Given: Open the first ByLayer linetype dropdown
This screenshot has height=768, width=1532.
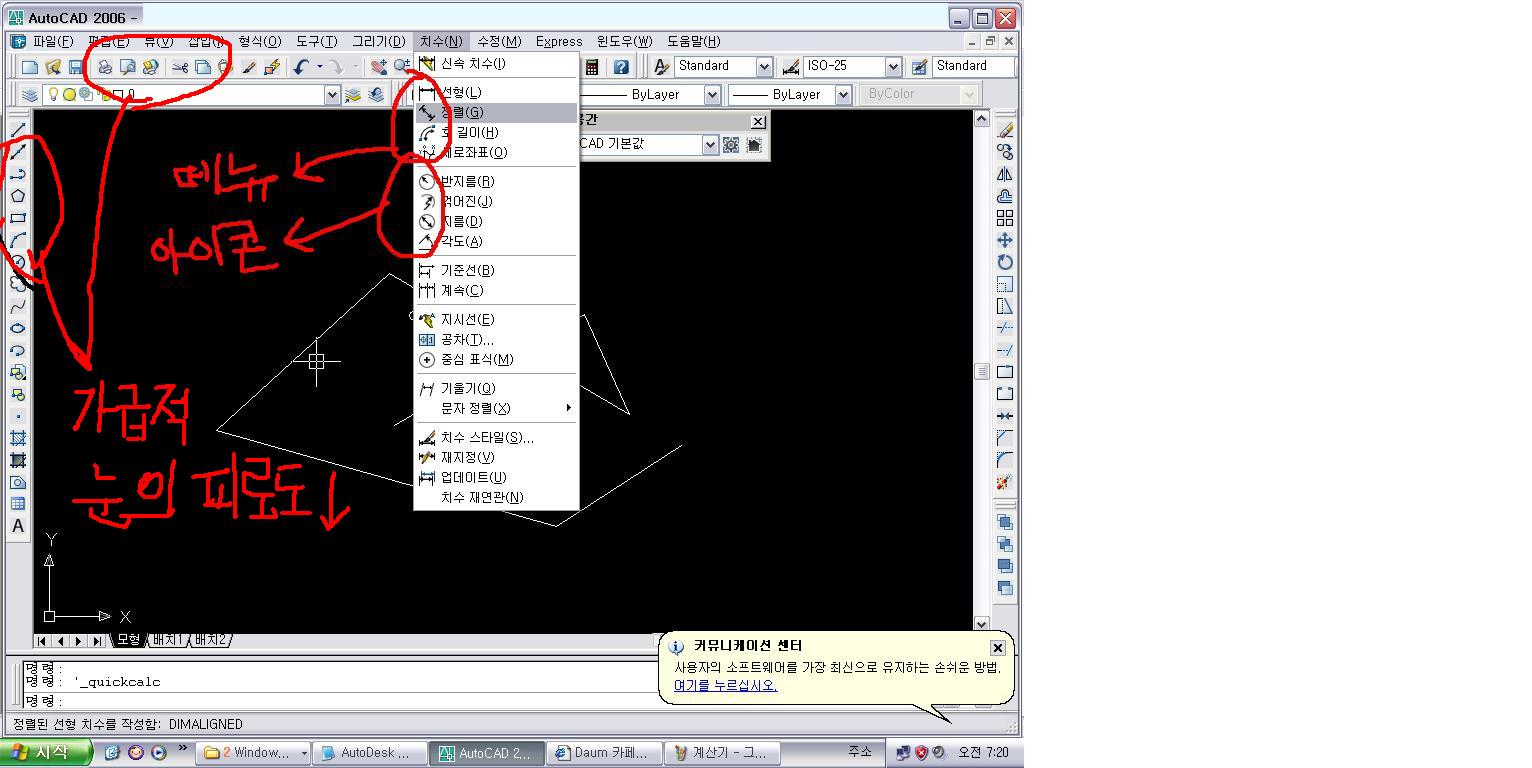Looking at the screenshot, I should point(712,95).
